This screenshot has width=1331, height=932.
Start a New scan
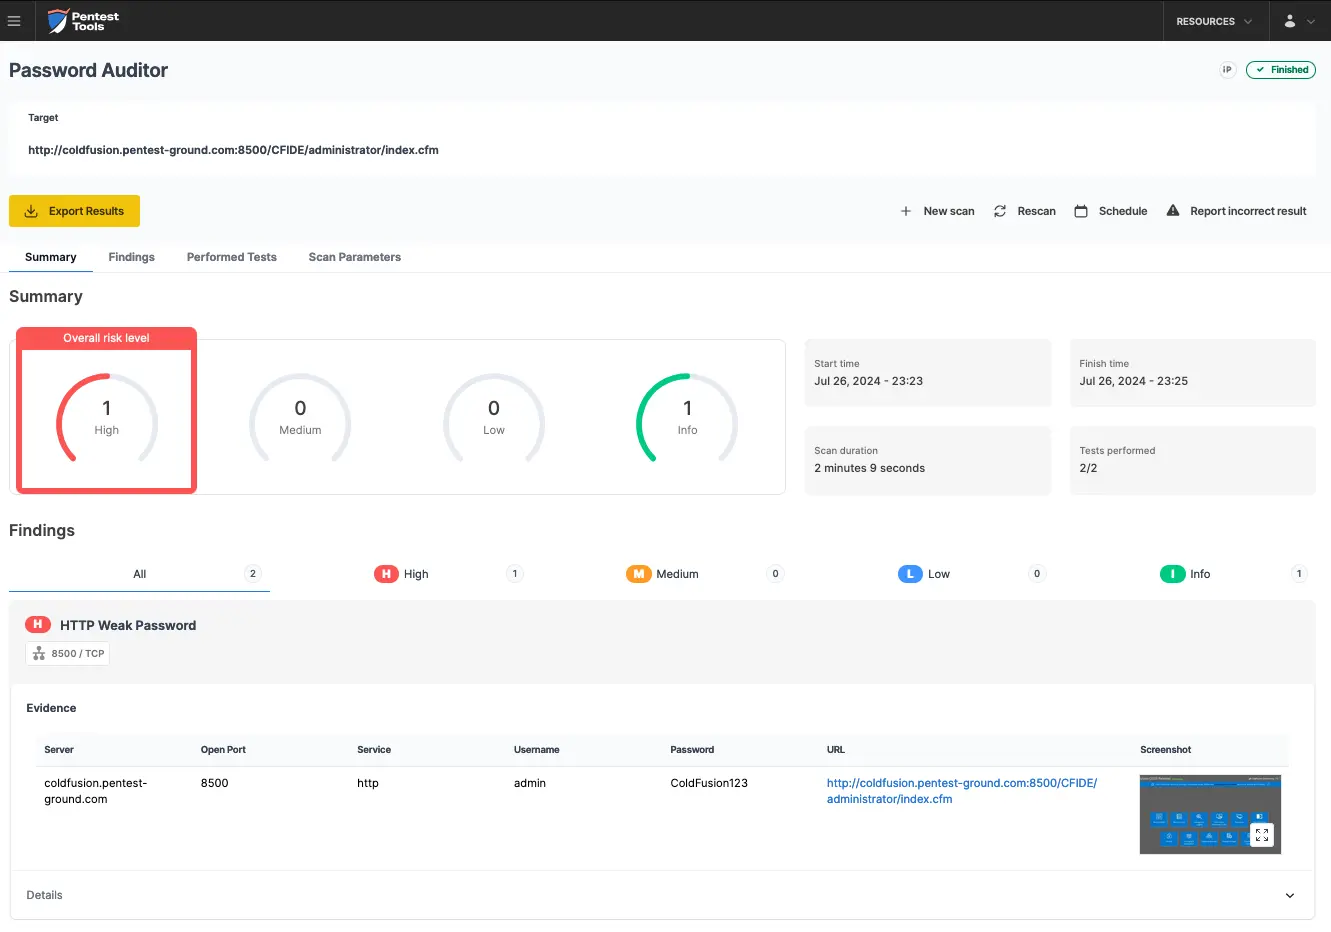tap(937, 211)
